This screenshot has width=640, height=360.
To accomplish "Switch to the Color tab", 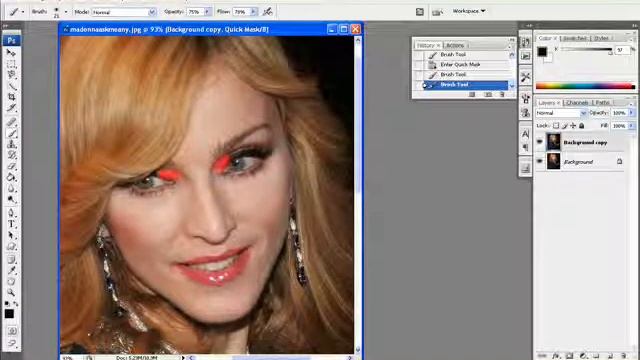I will click(547, 38).
